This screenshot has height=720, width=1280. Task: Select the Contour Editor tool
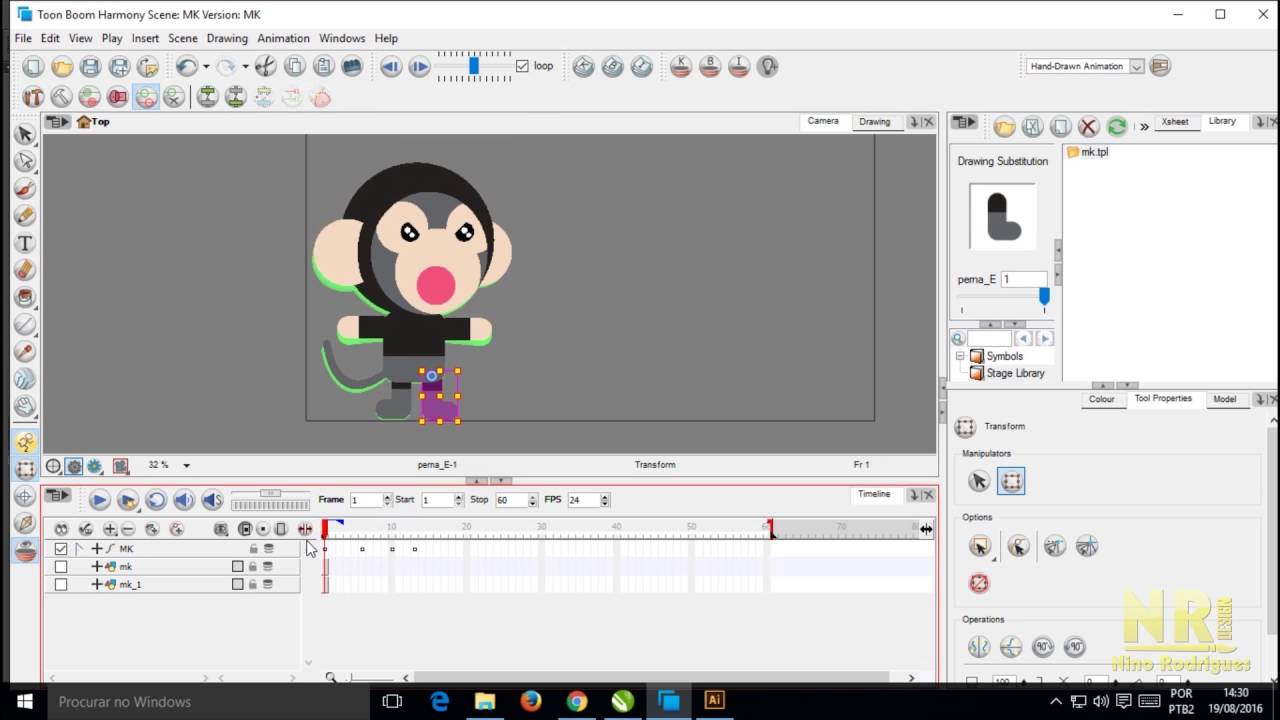pyautogui.click(x=25, y=161)
